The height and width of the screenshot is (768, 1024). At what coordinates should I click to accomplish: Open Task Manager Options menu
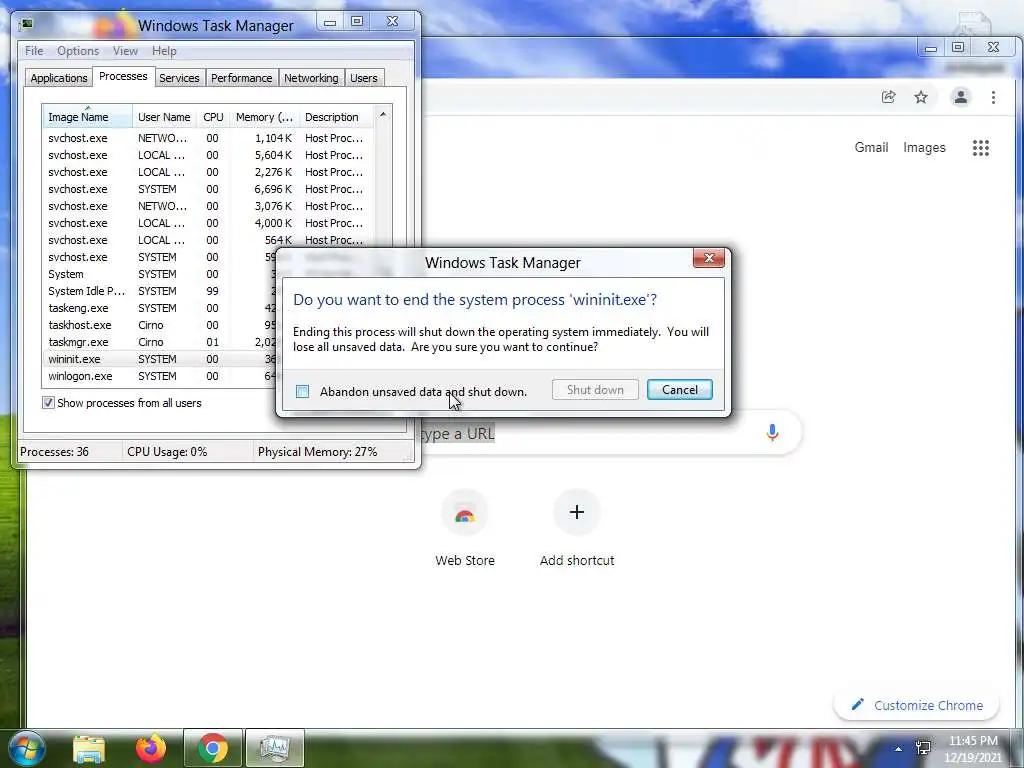[78, 51]
